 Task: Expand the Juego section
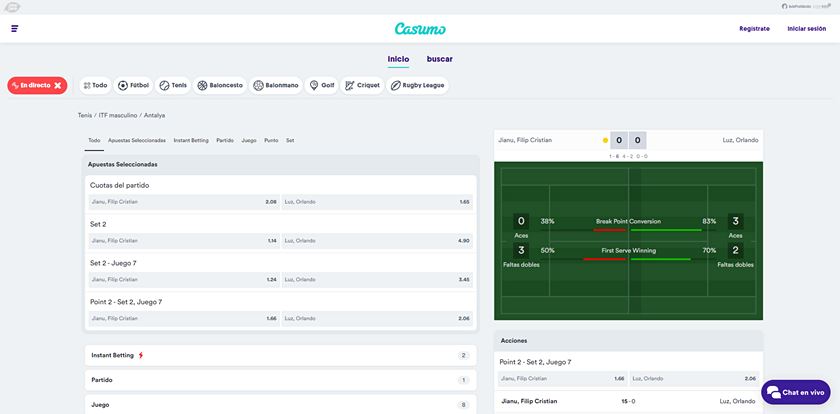coord(281,404)
